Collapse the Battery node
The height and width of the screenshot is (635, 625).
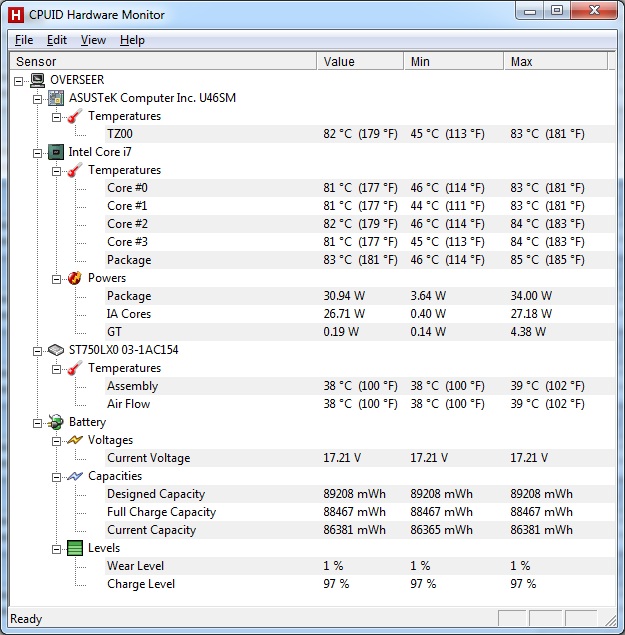(x=37, y=423)
